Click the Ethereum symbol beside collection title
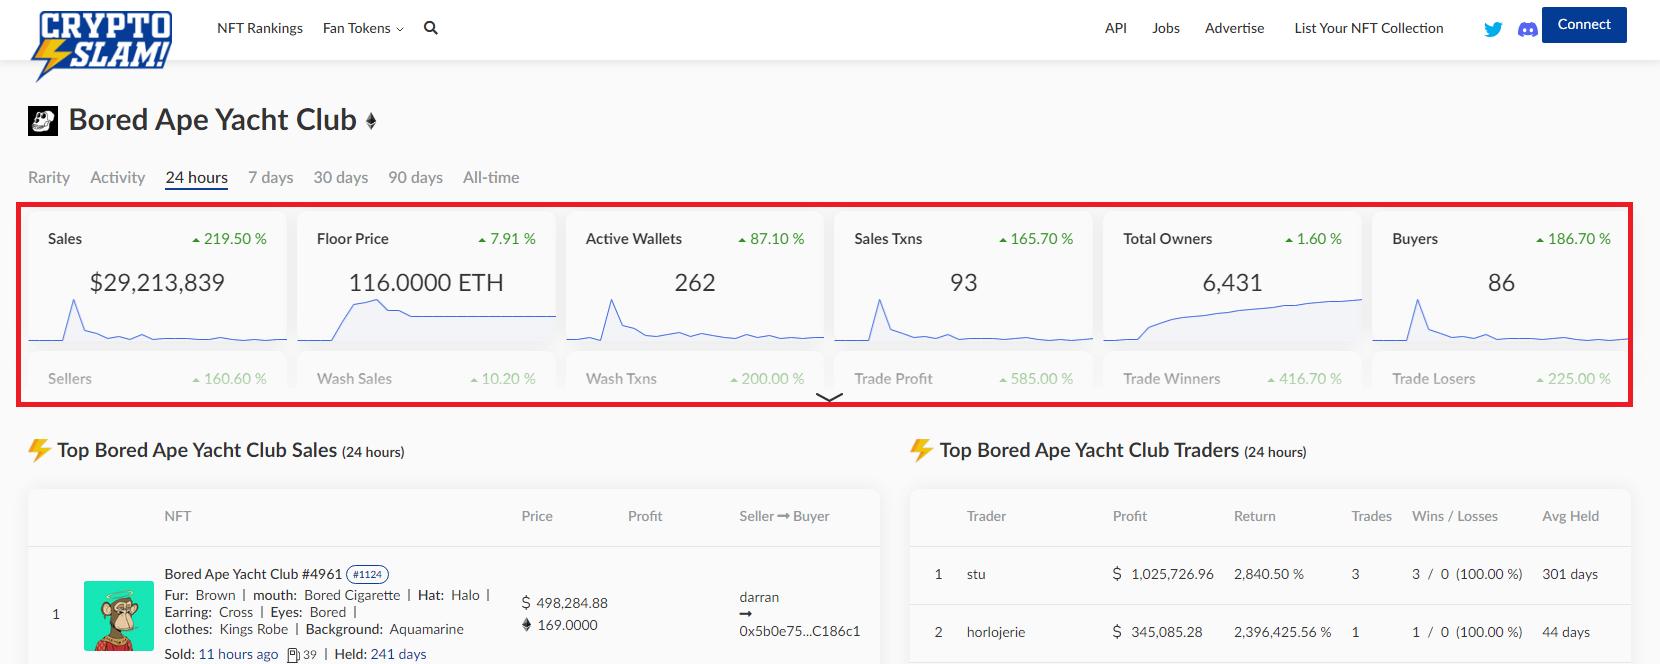Viewport: 1660px width, 664px height. (371, 121)
